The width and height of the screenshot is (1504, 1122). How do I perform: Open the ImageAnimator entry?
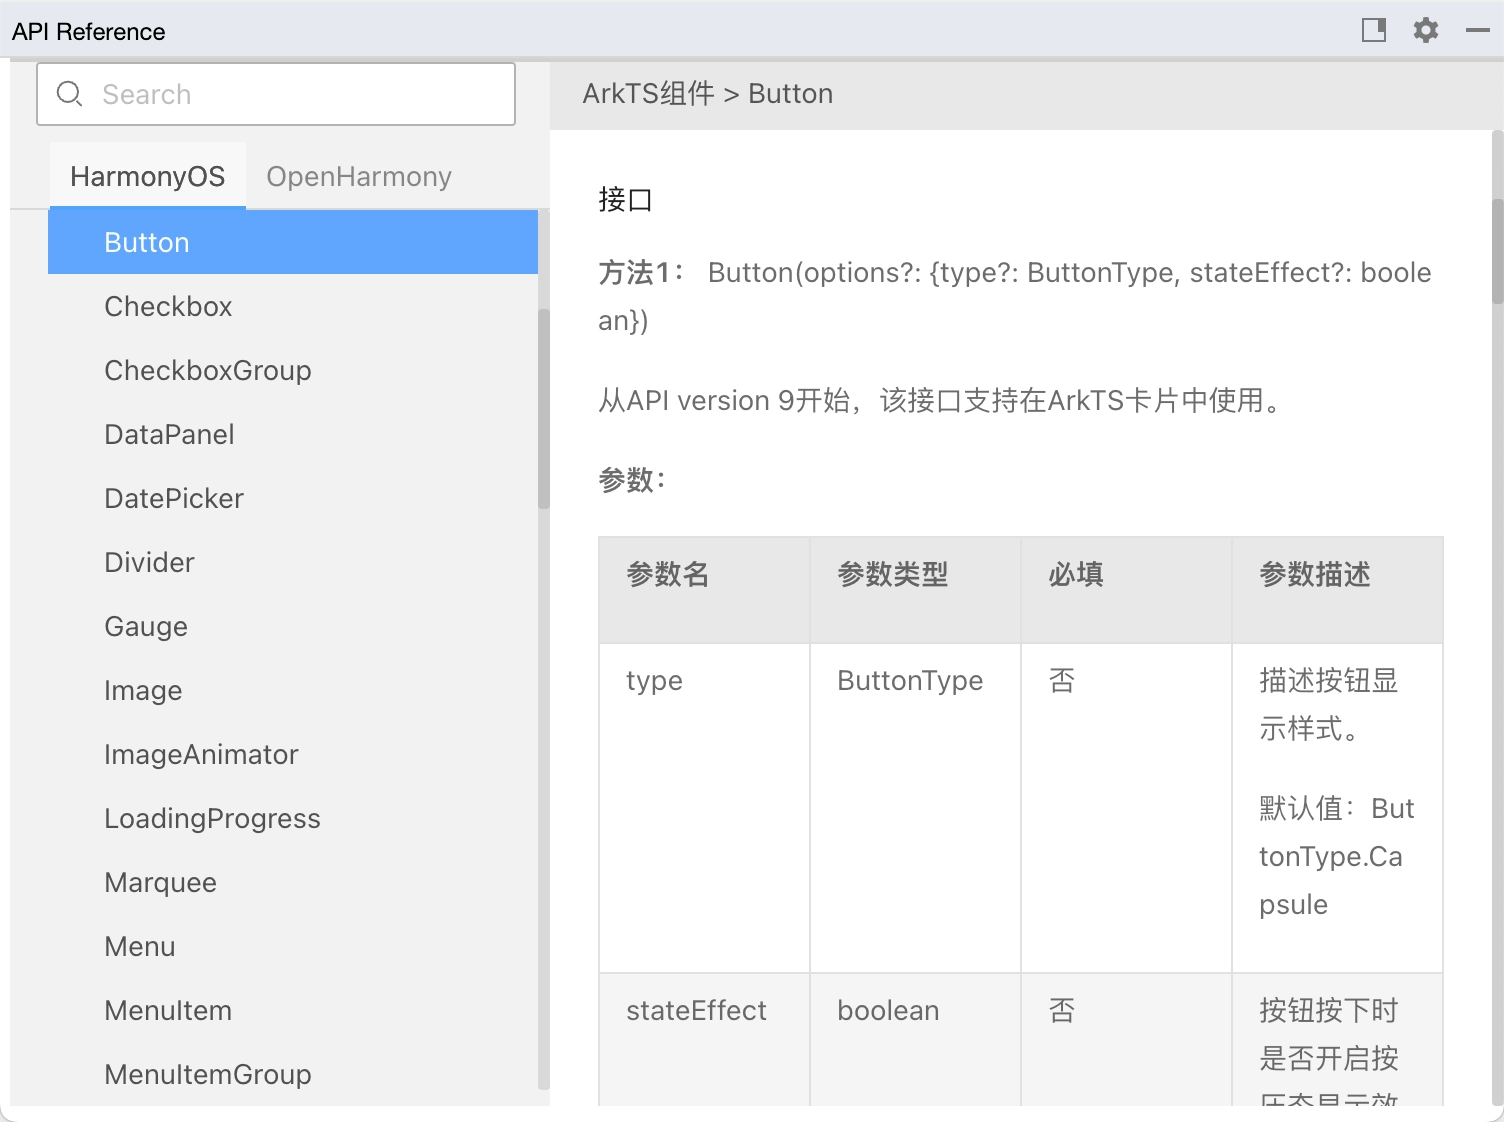tap(201, 755)
